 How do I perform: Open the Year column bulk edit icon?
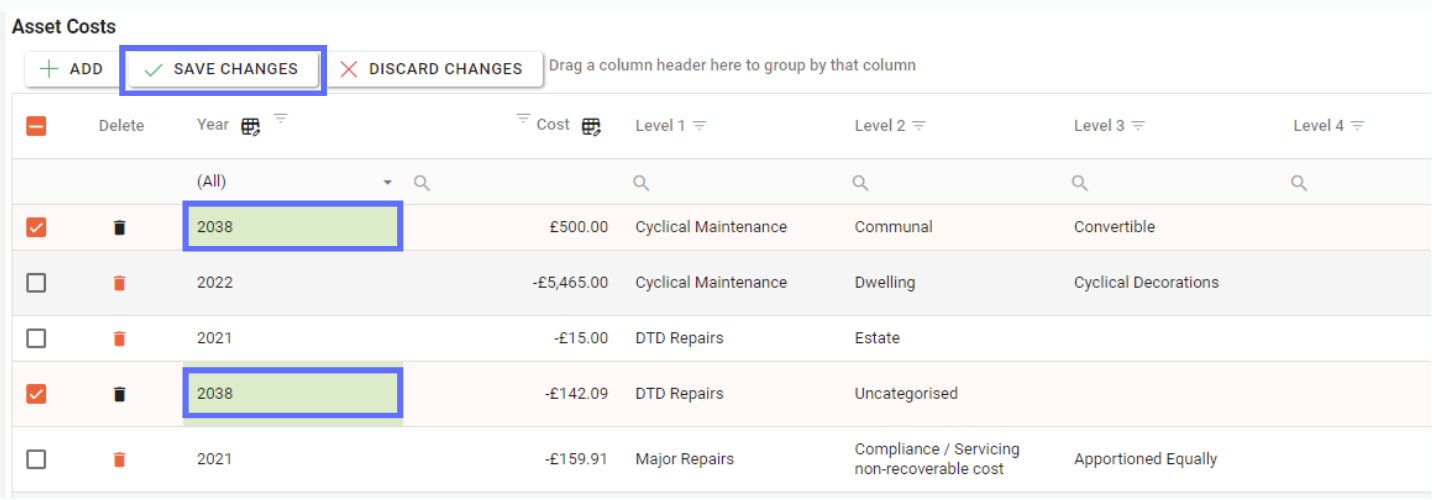click(250, 126)
